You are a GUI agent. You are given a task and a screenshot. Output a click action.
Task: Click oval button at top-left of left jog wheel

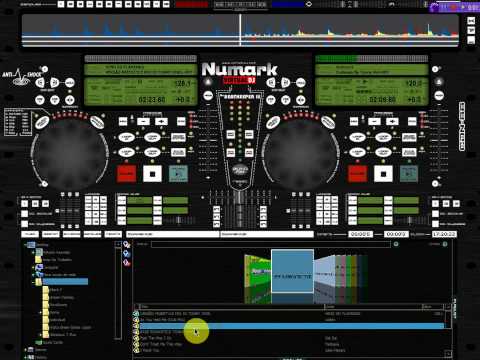coord(42,122)
